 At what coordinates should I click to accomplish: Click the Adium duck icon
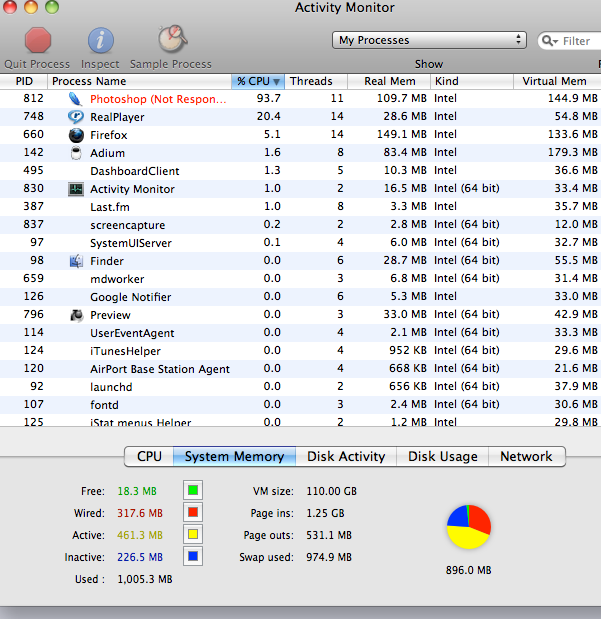click(76, 153)
